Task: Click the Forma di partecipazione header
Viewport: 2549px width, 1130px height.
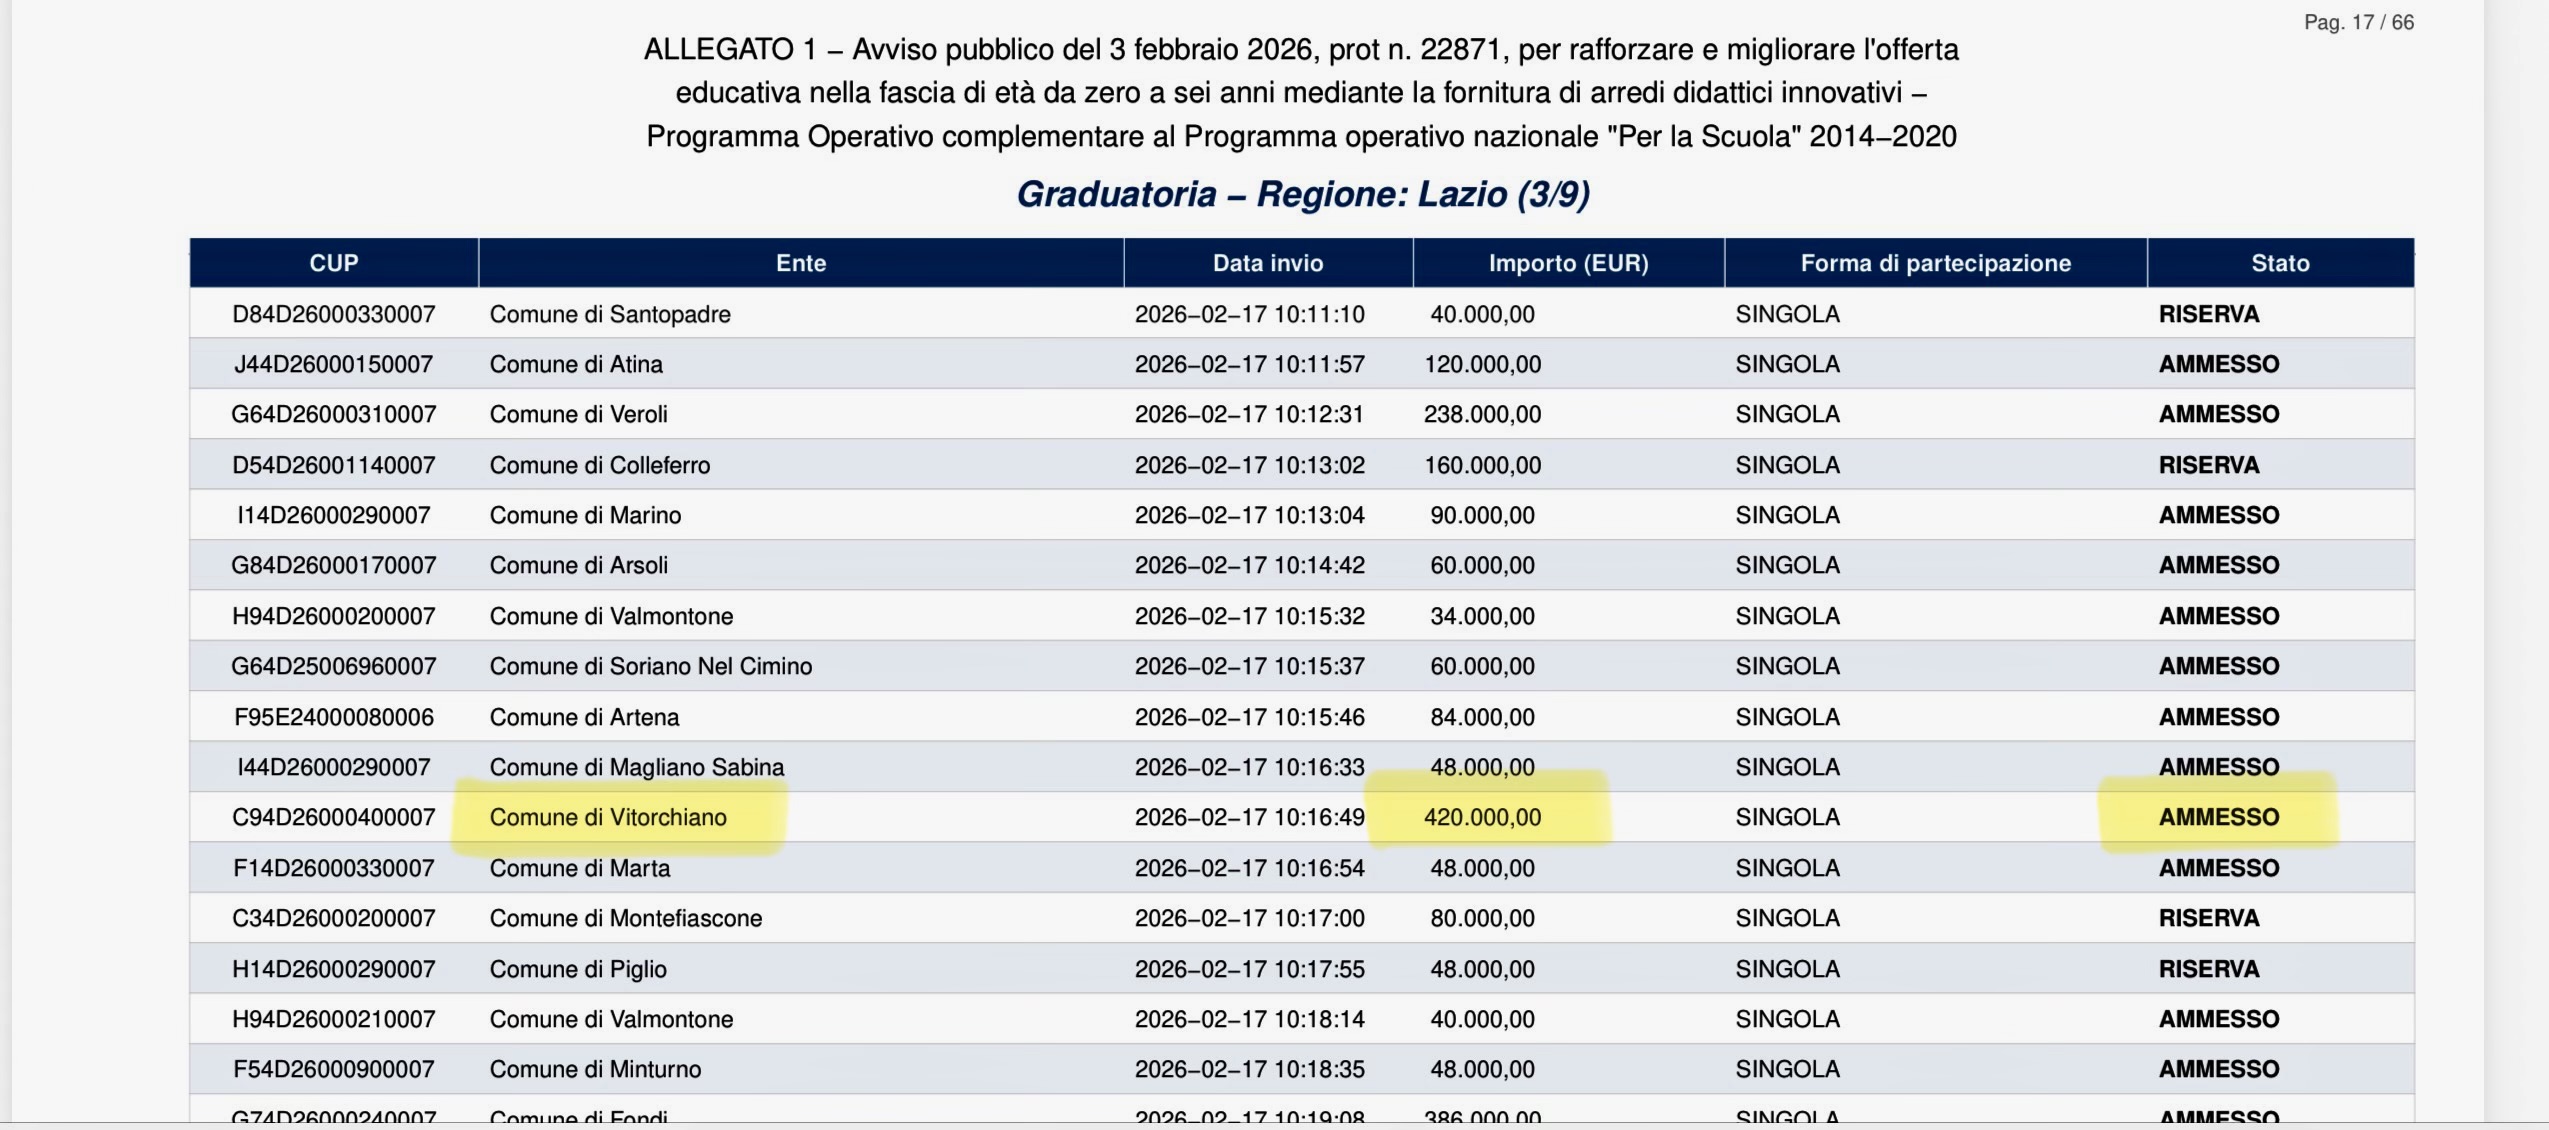Action: [x=1935, y=263]
